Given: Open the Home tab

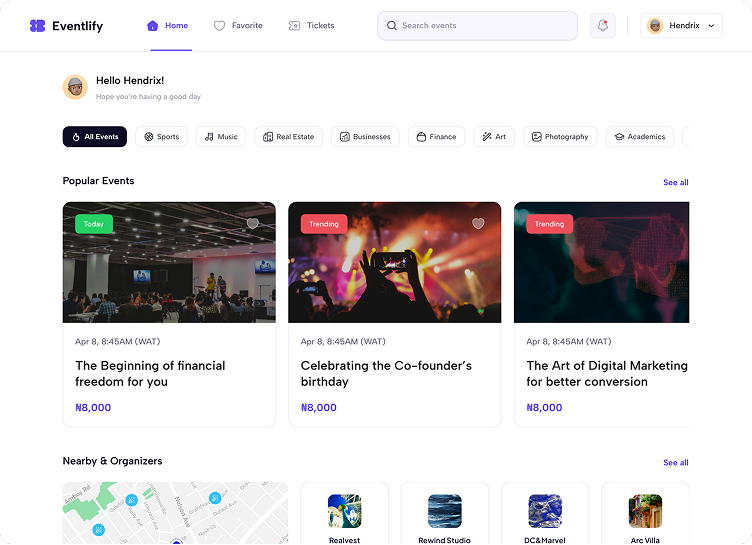Looking at the screenshot, I should [x=168, y=25].
